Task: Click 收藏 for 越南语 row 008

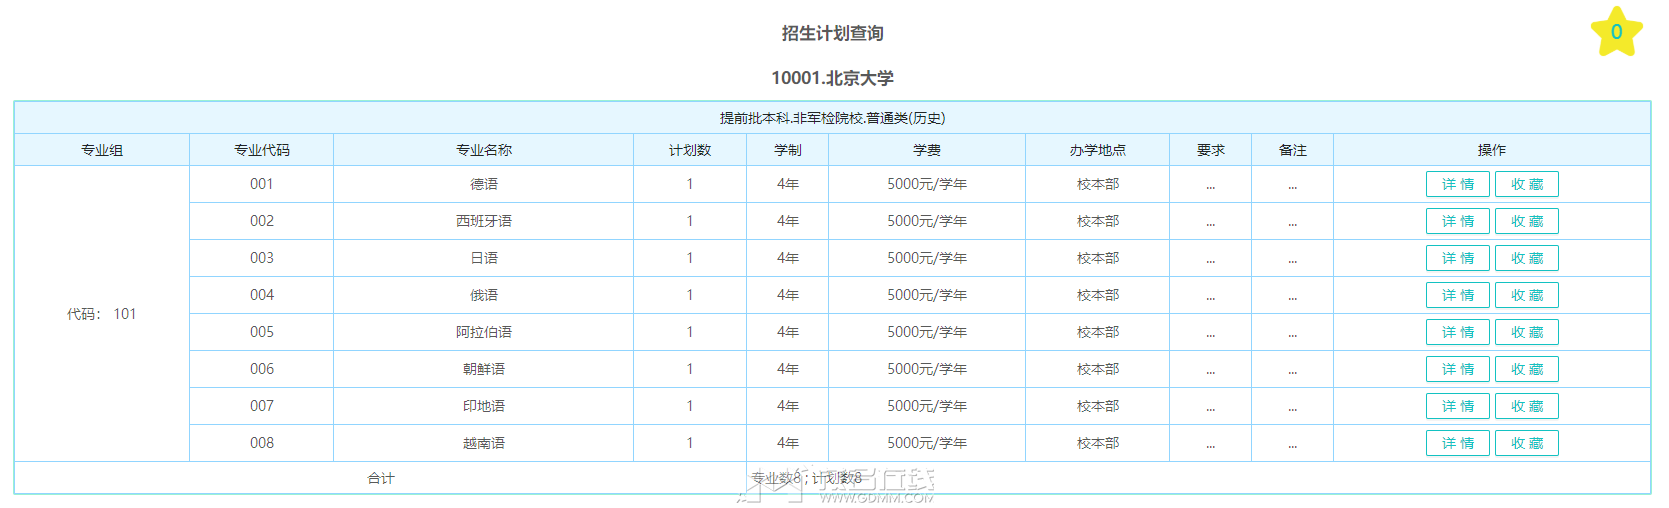Action: coord(1526,443)
